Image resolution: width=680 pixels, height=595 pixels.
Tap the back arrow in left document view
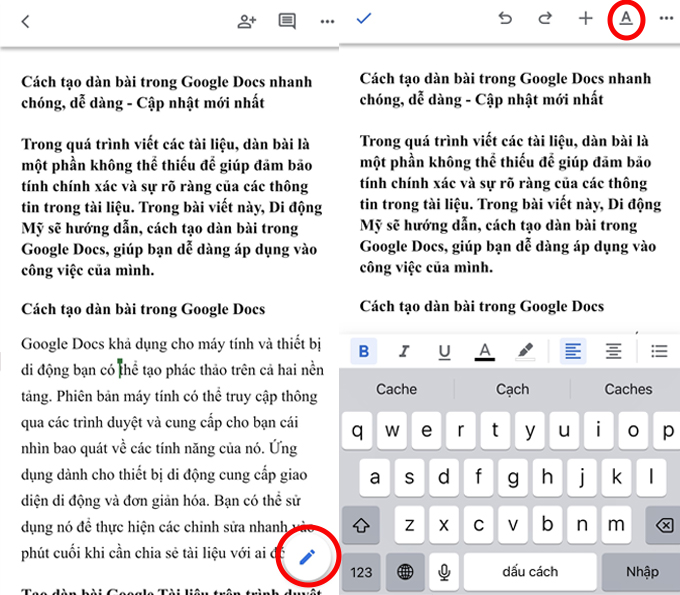click(26, 21)
